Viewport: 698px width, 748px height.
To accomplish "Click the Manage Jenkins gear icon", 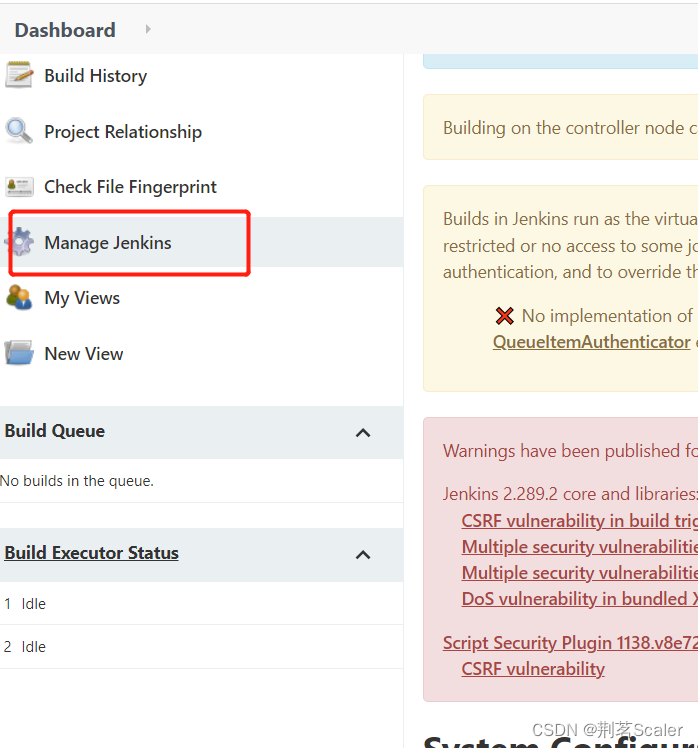I will coord(19,242).
